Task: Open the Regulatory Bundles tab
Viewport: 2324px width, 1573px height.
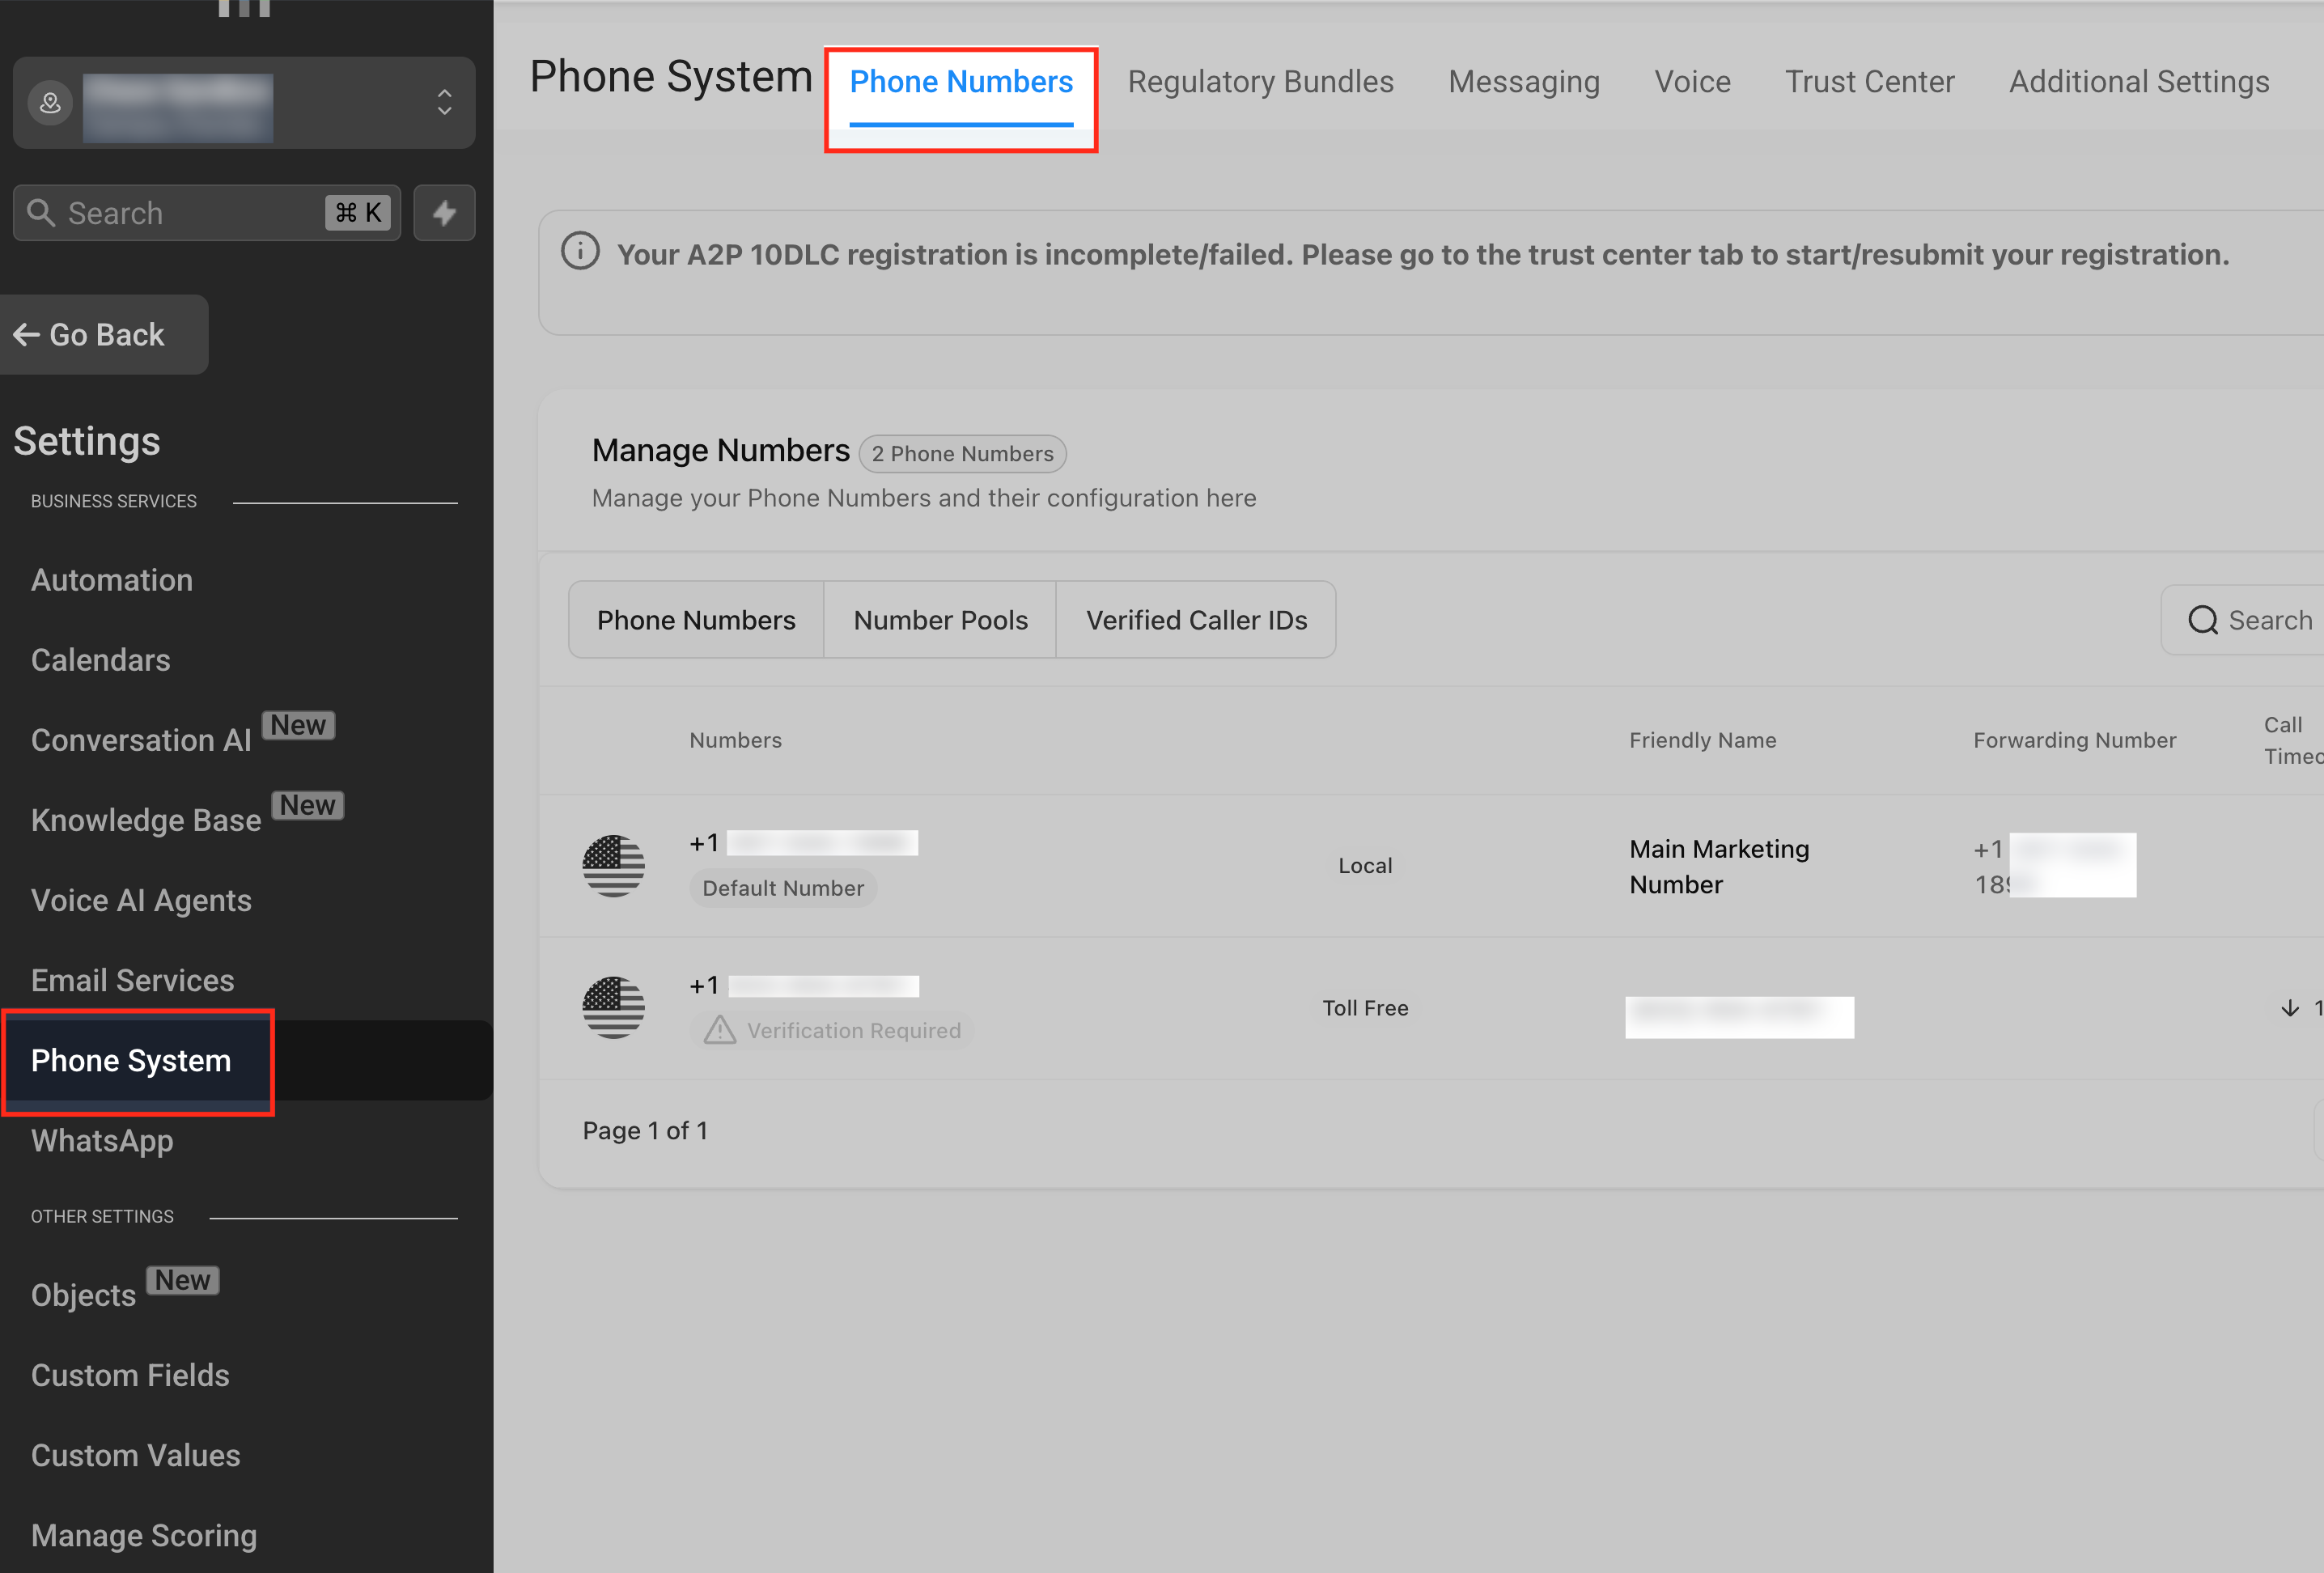Action: [1260, 82]
